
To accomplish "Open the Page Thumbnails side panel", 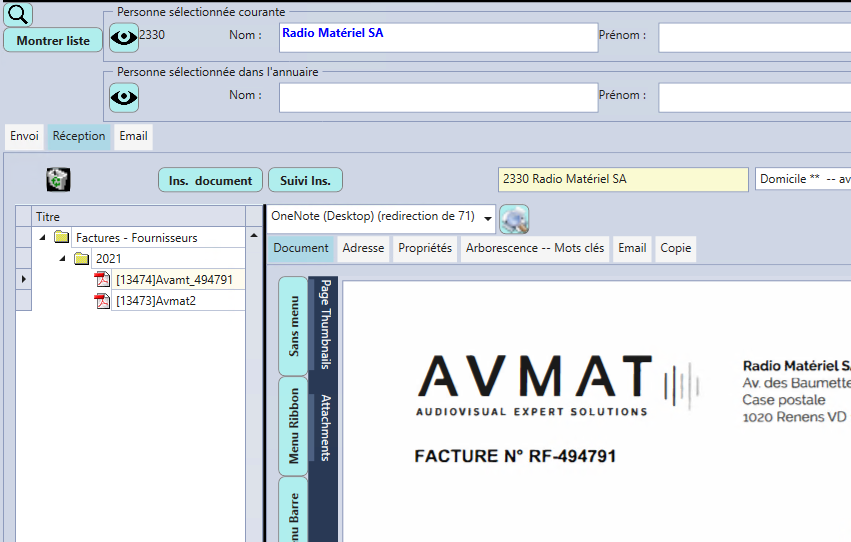I will (325, 324).
